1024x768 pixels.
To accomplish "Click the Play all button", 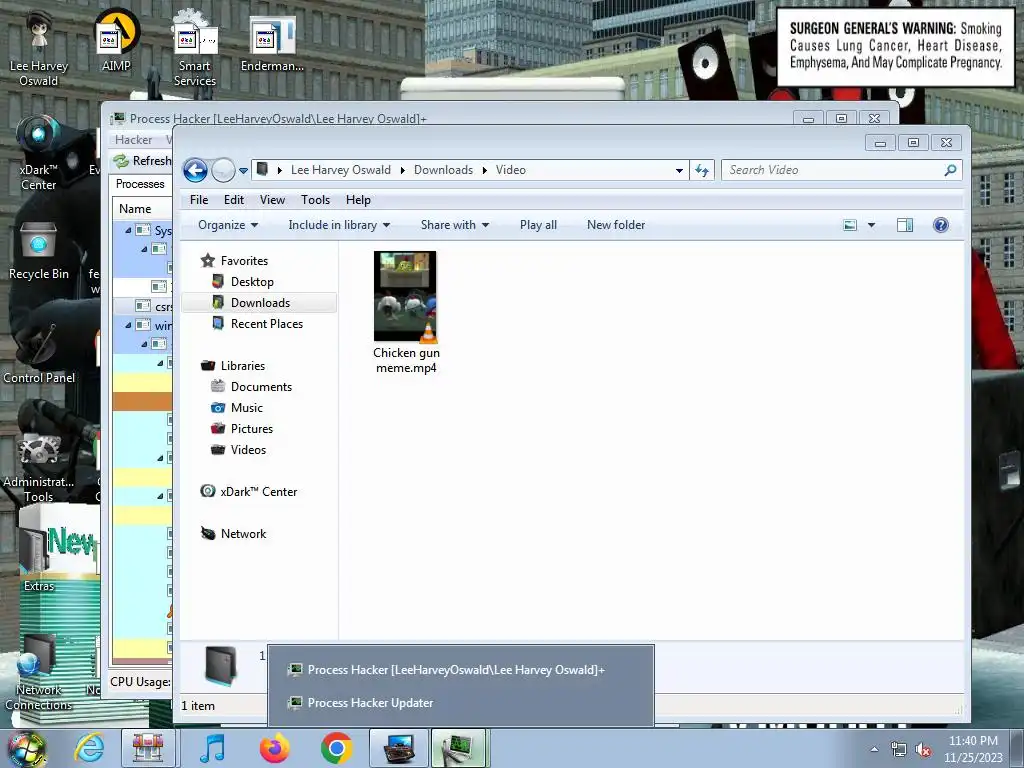I will coord(538,225).
